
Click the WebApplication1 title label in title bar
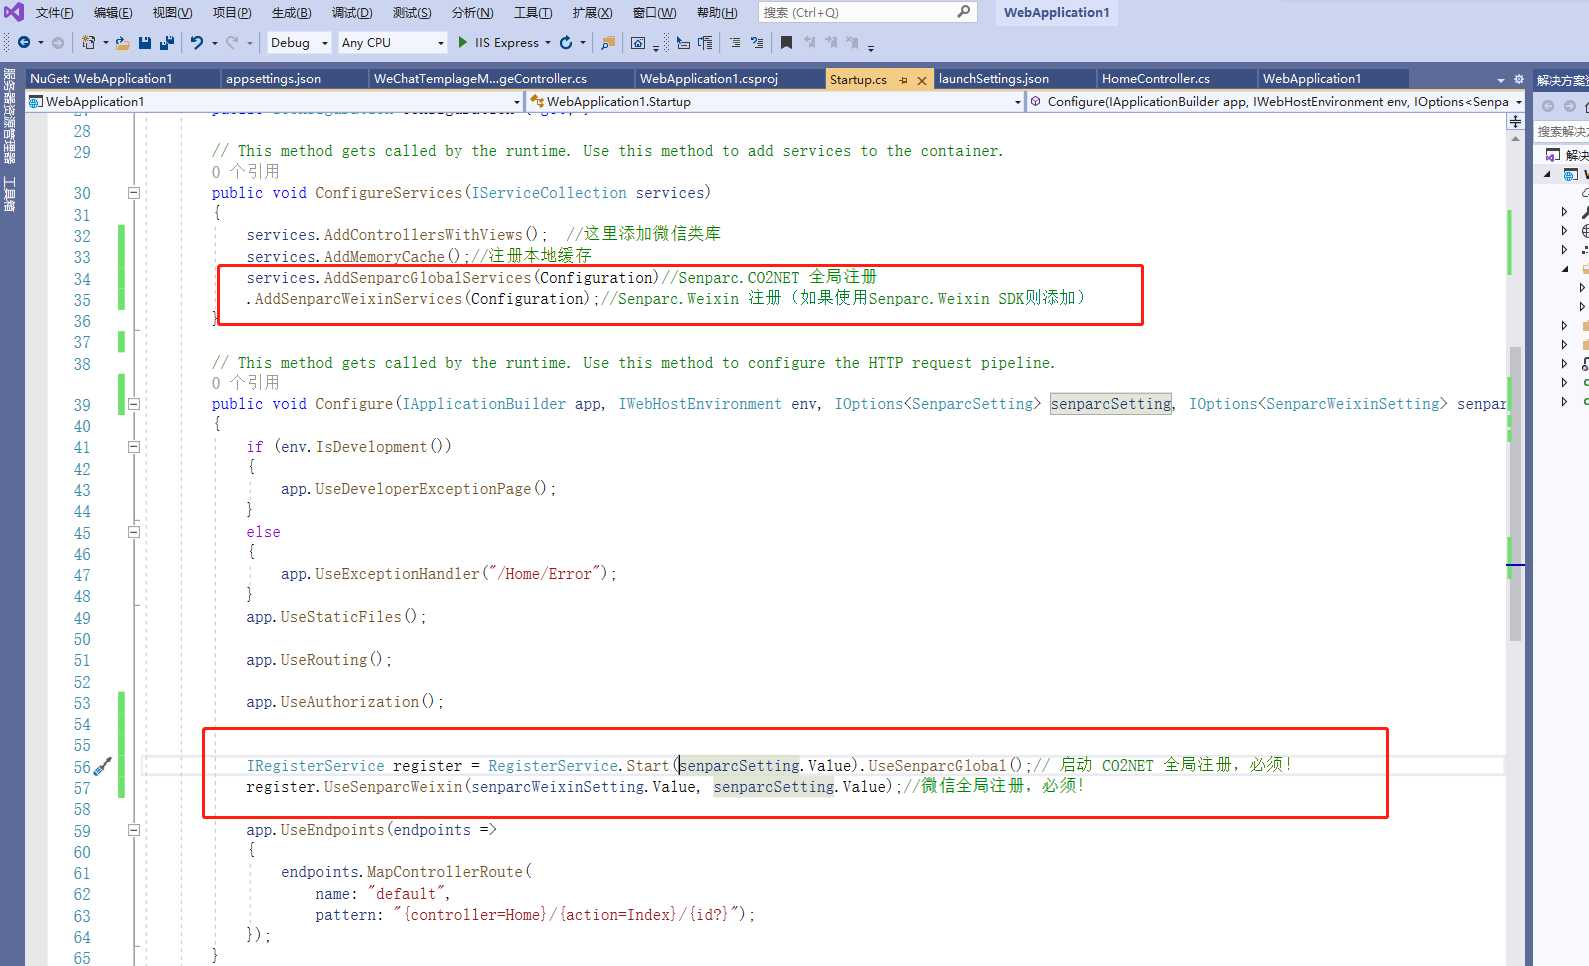coord(1057,12)
